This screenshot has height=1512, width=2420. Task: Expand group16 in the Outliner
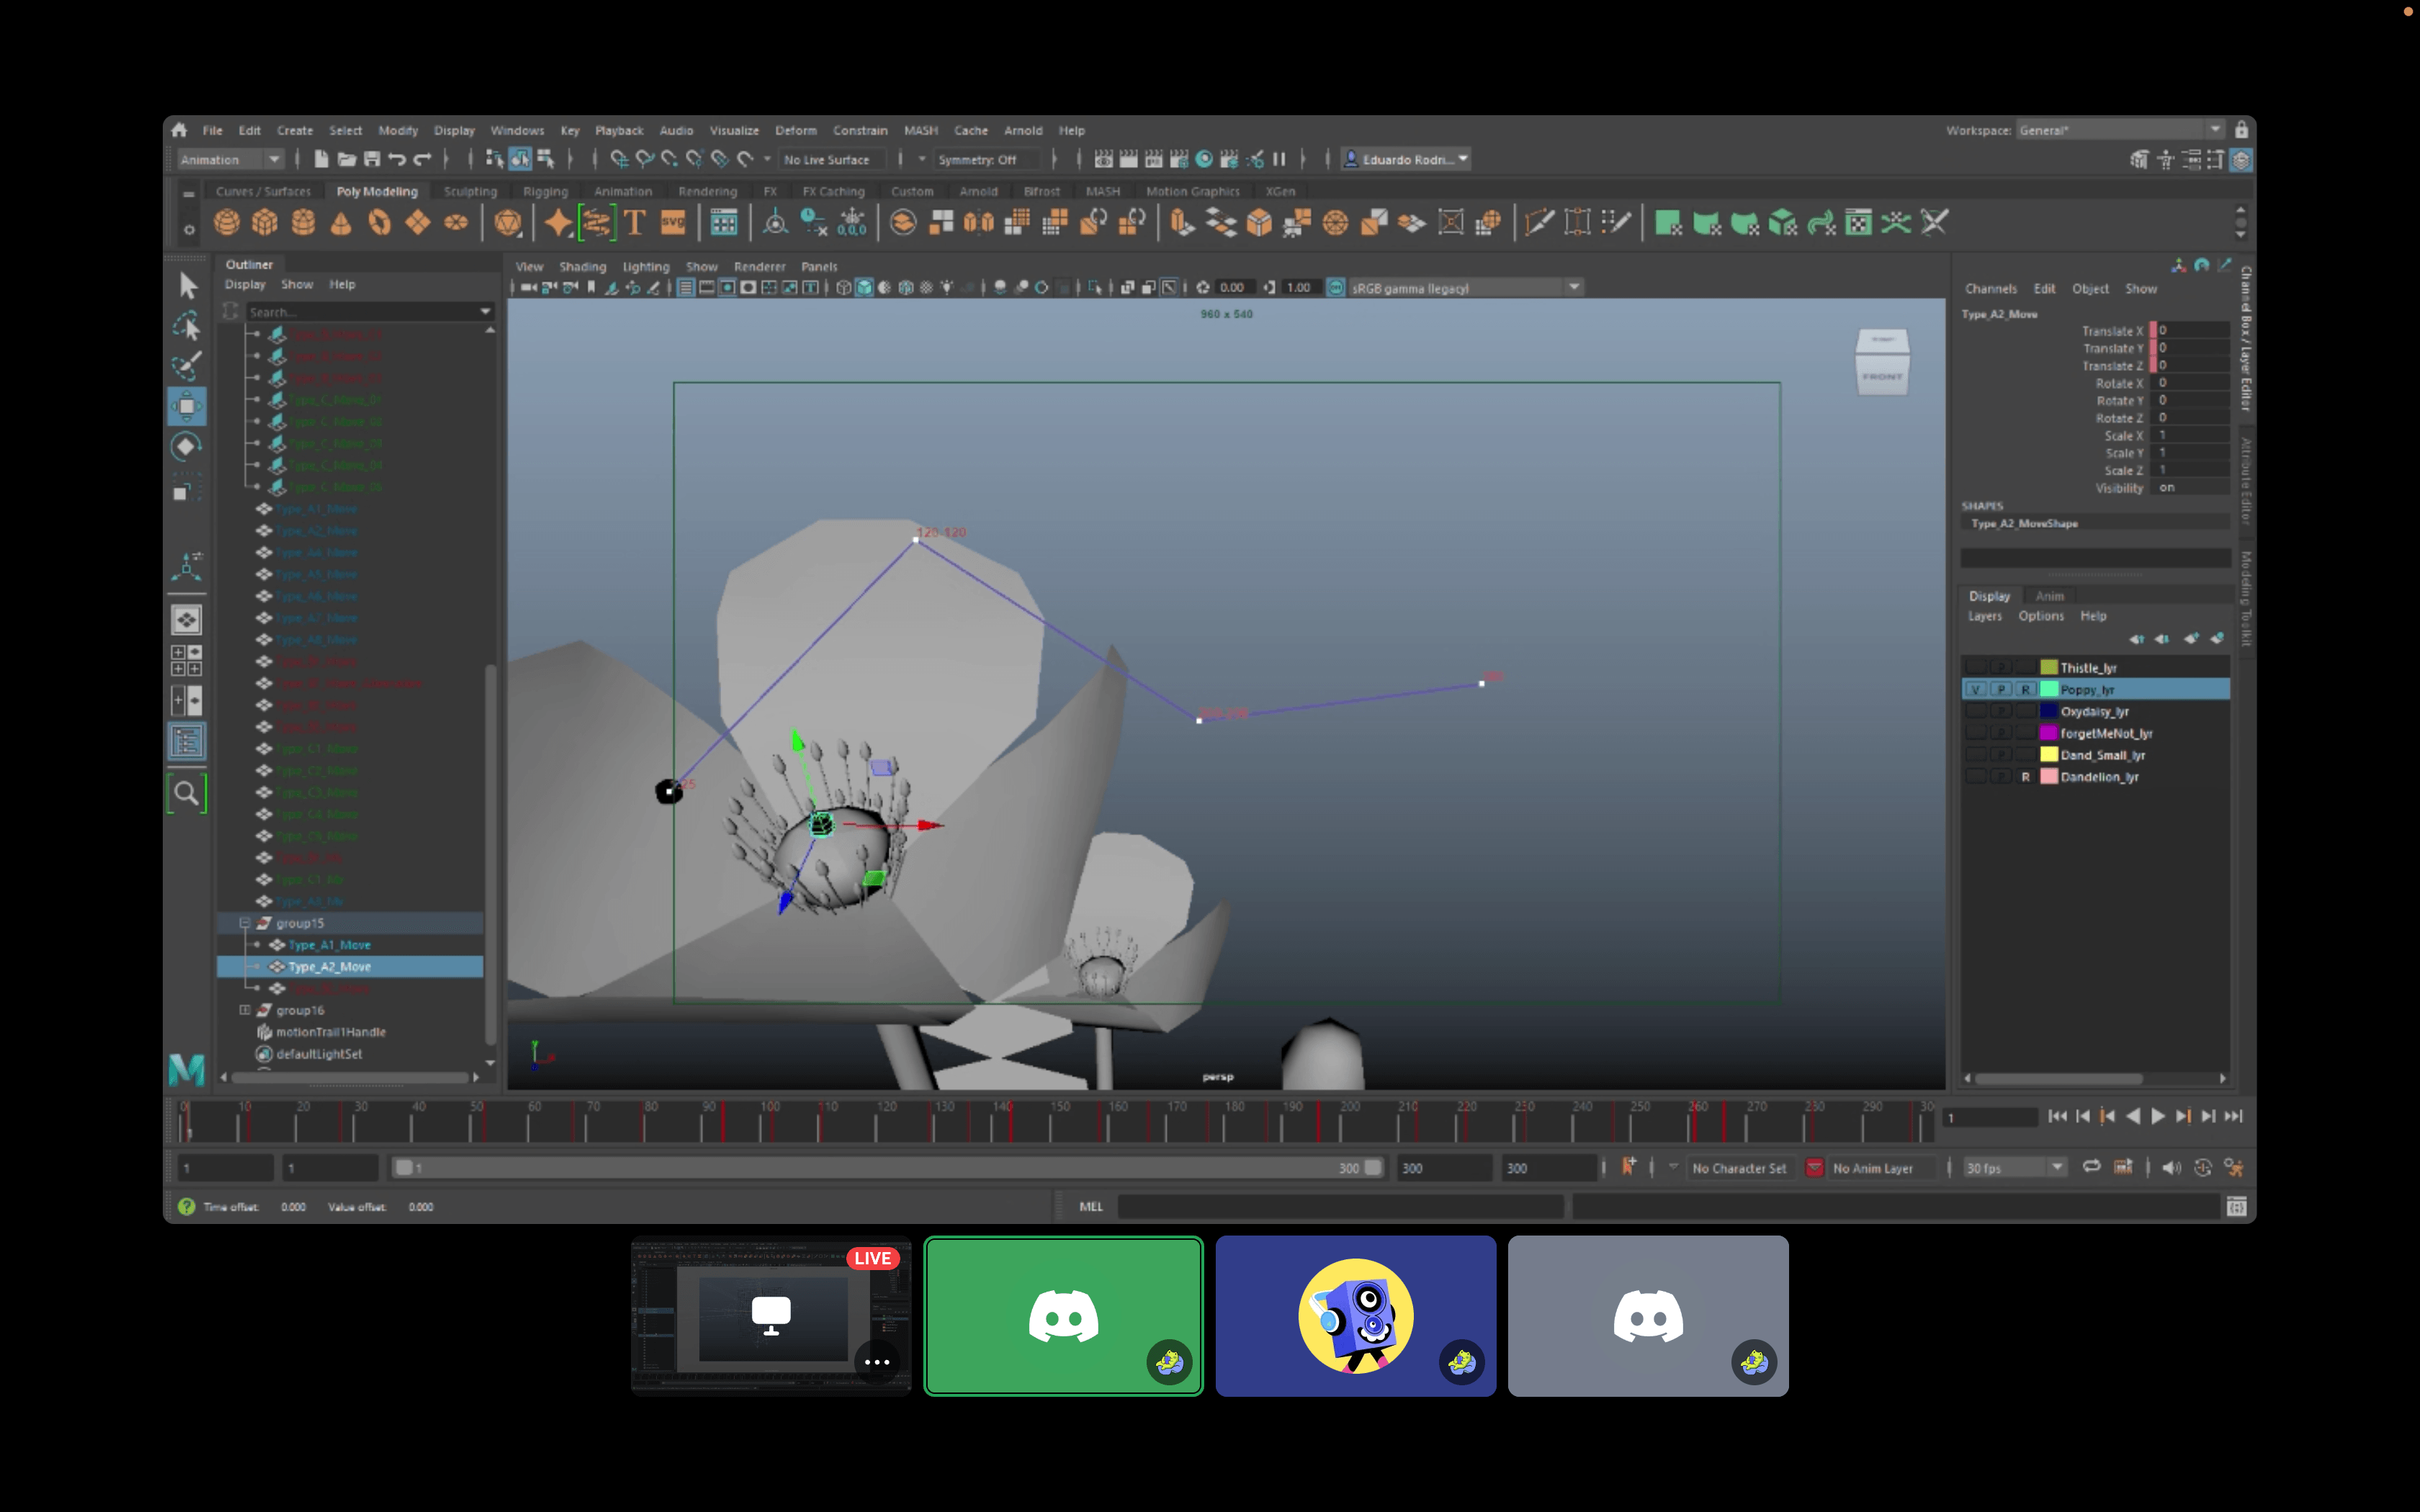pyautogui.click(x=244, y=1010)
